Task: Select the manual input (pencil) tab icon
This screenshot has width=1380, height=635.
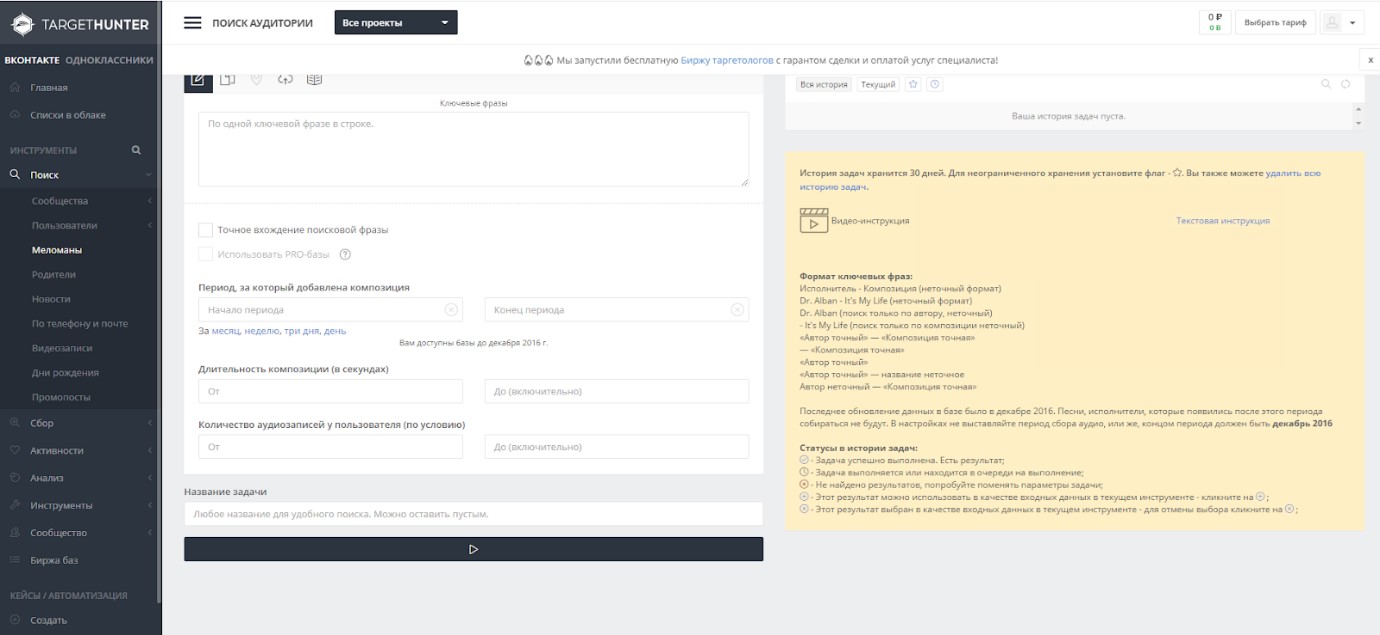Action: pos(198,80)
